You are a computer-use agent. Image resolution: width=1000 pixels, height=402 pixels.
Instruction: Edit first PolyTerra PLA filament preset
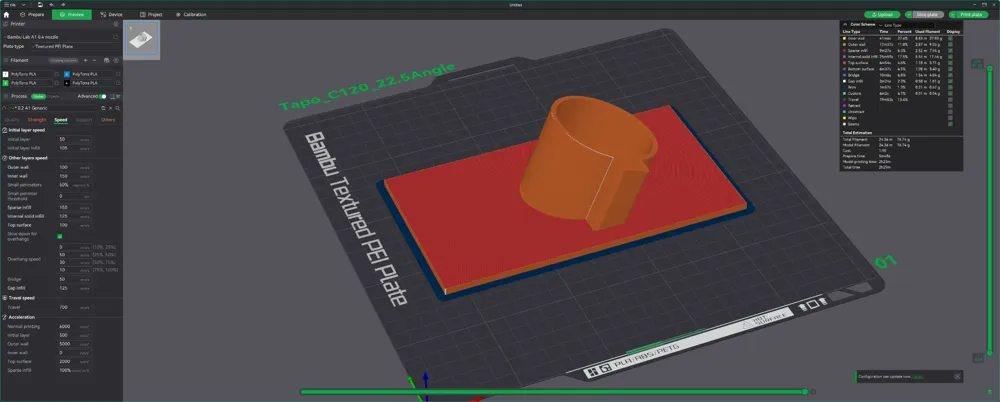(x=57, y=74)
